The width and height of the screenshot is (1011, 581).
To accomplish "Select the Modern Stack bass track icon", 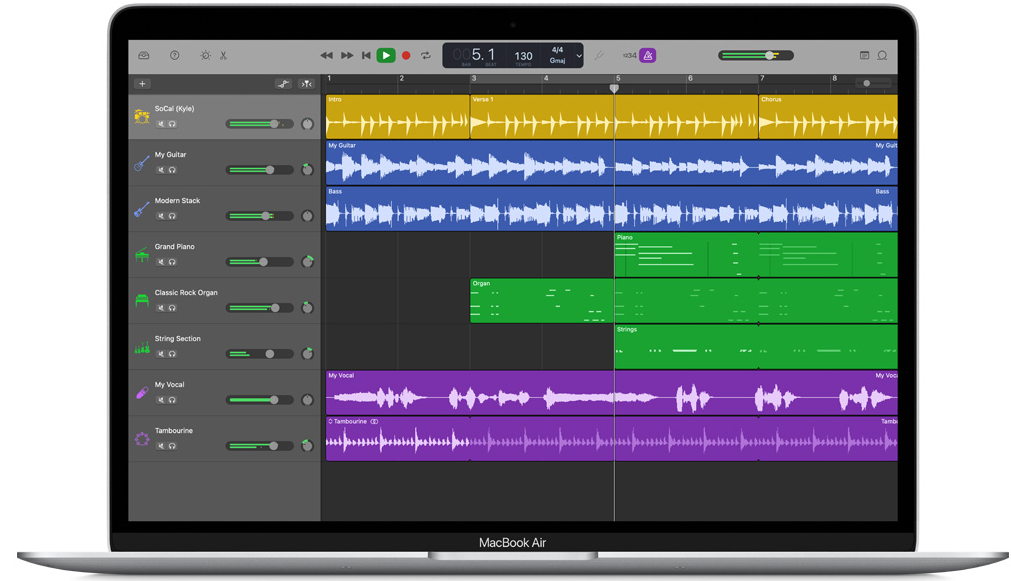I will 142,209.
